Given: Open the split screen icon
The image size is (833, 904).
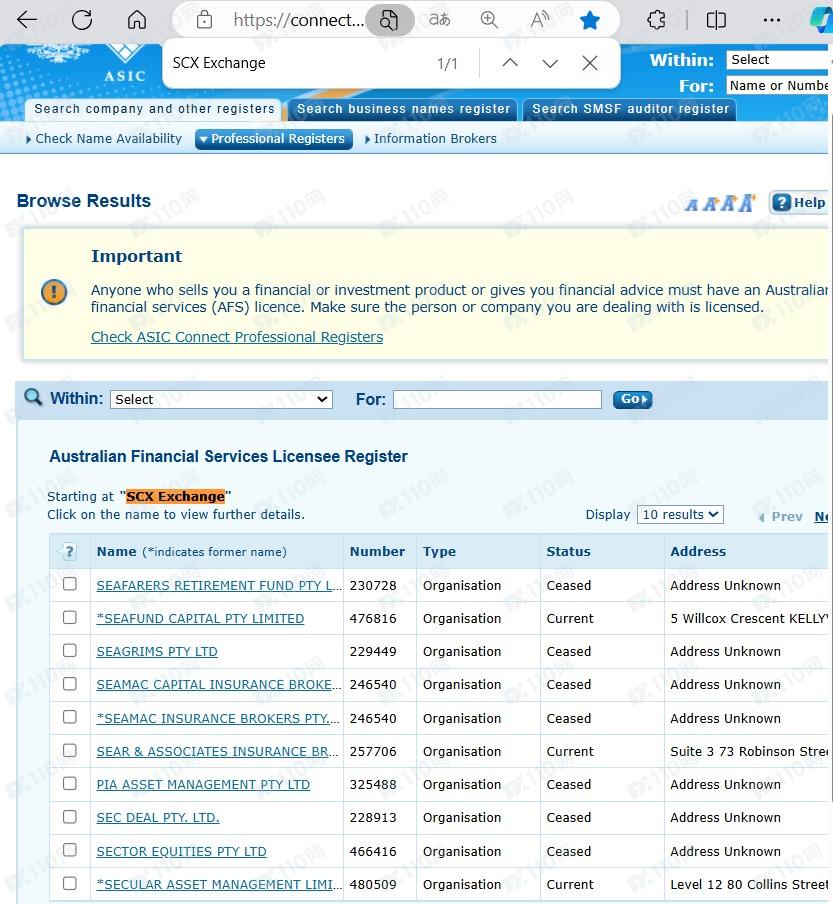Looking at the screenshot, I should [x=716, y=20].
